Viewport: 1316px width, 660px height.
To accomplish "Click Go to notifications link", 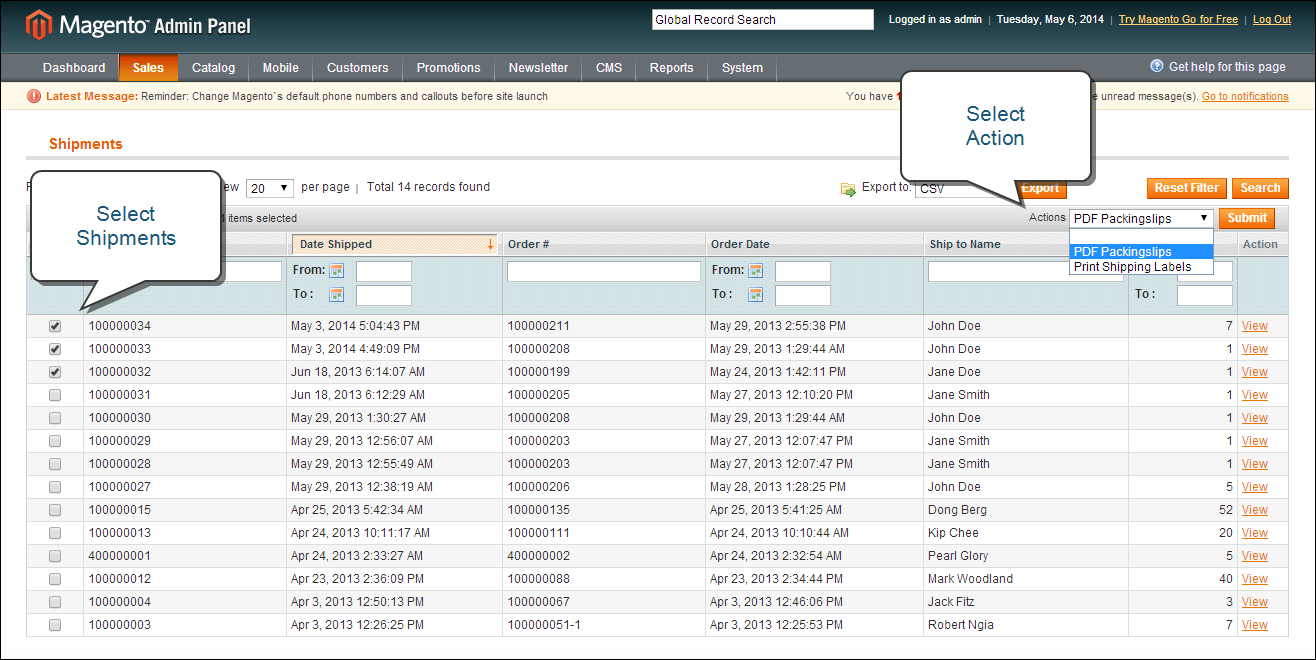I will coord(1245,96).
